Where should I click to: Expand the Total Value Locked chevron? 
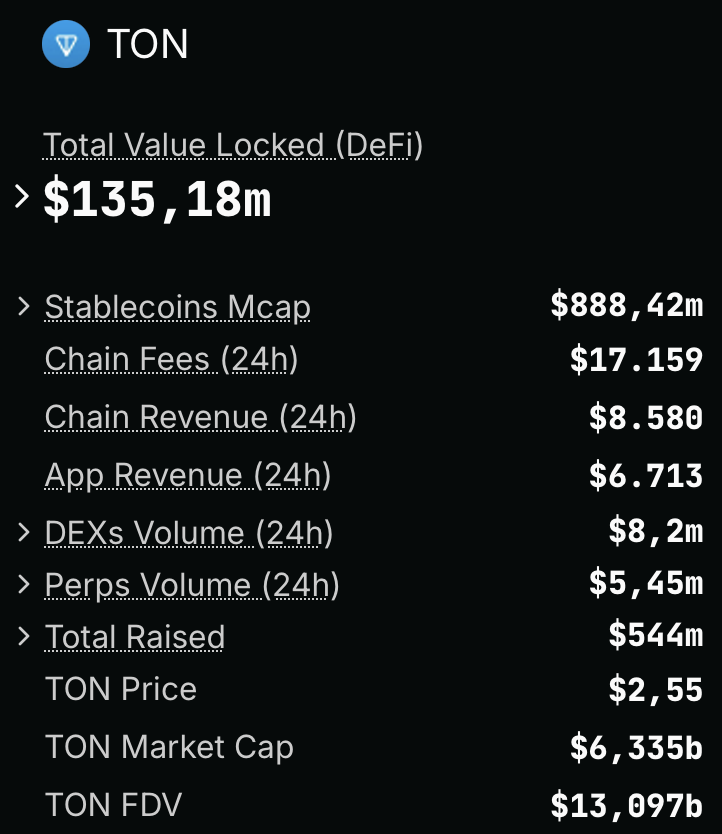(22, 197)
